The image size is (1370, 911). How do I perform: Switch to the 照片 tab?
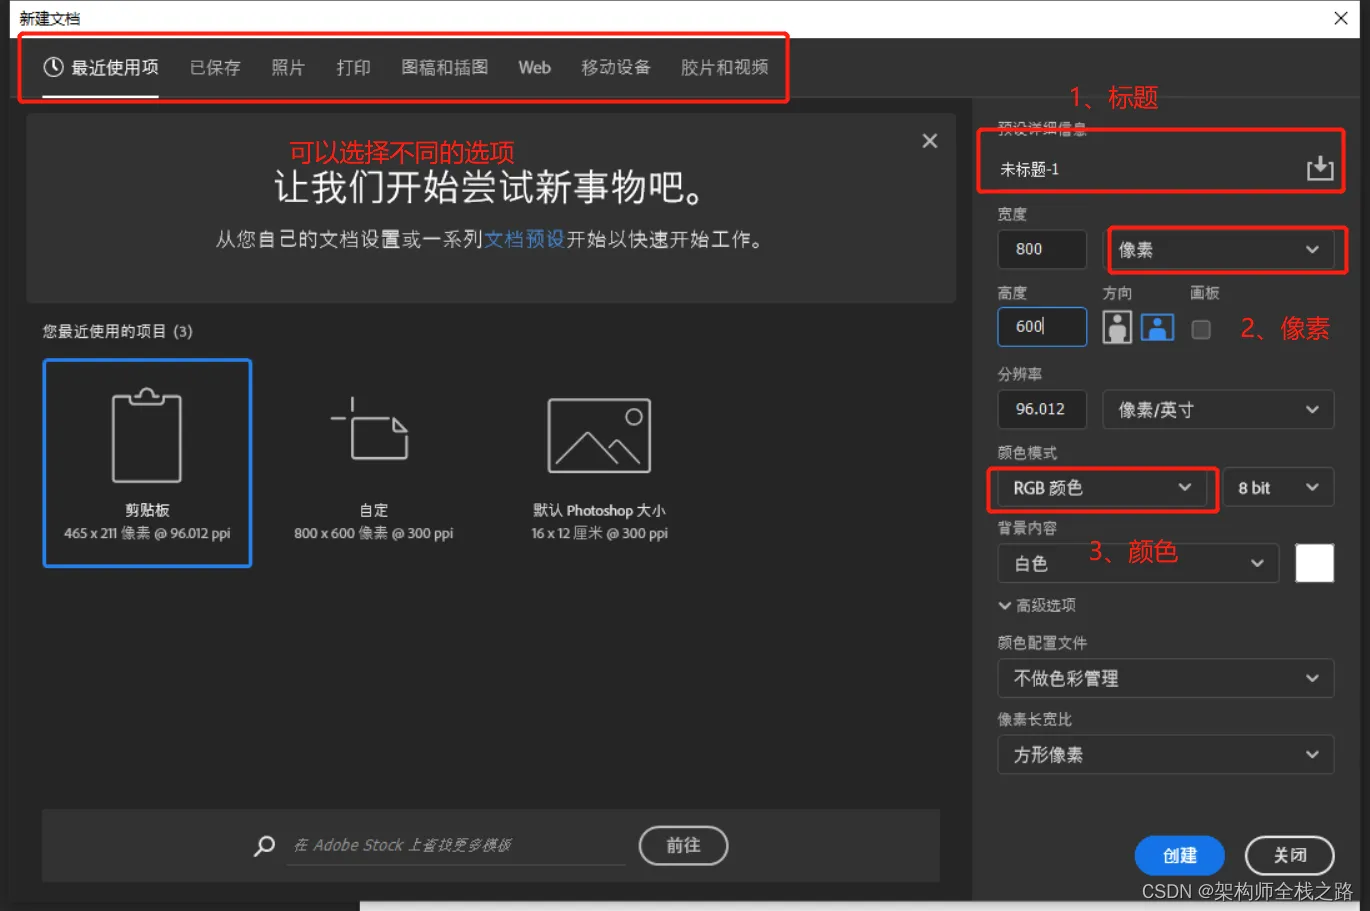288,68
